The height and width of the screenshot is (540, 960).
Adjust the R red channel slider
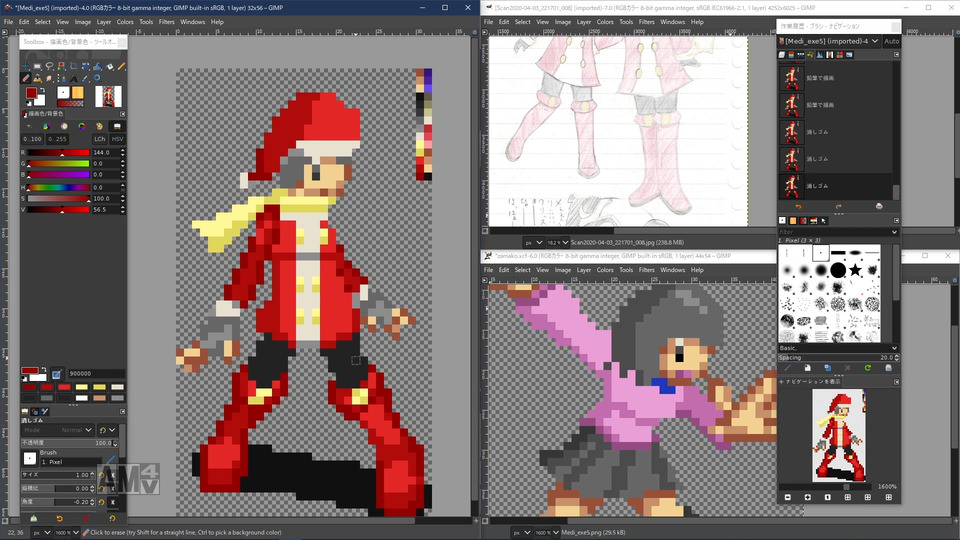(x=59, y=152)
